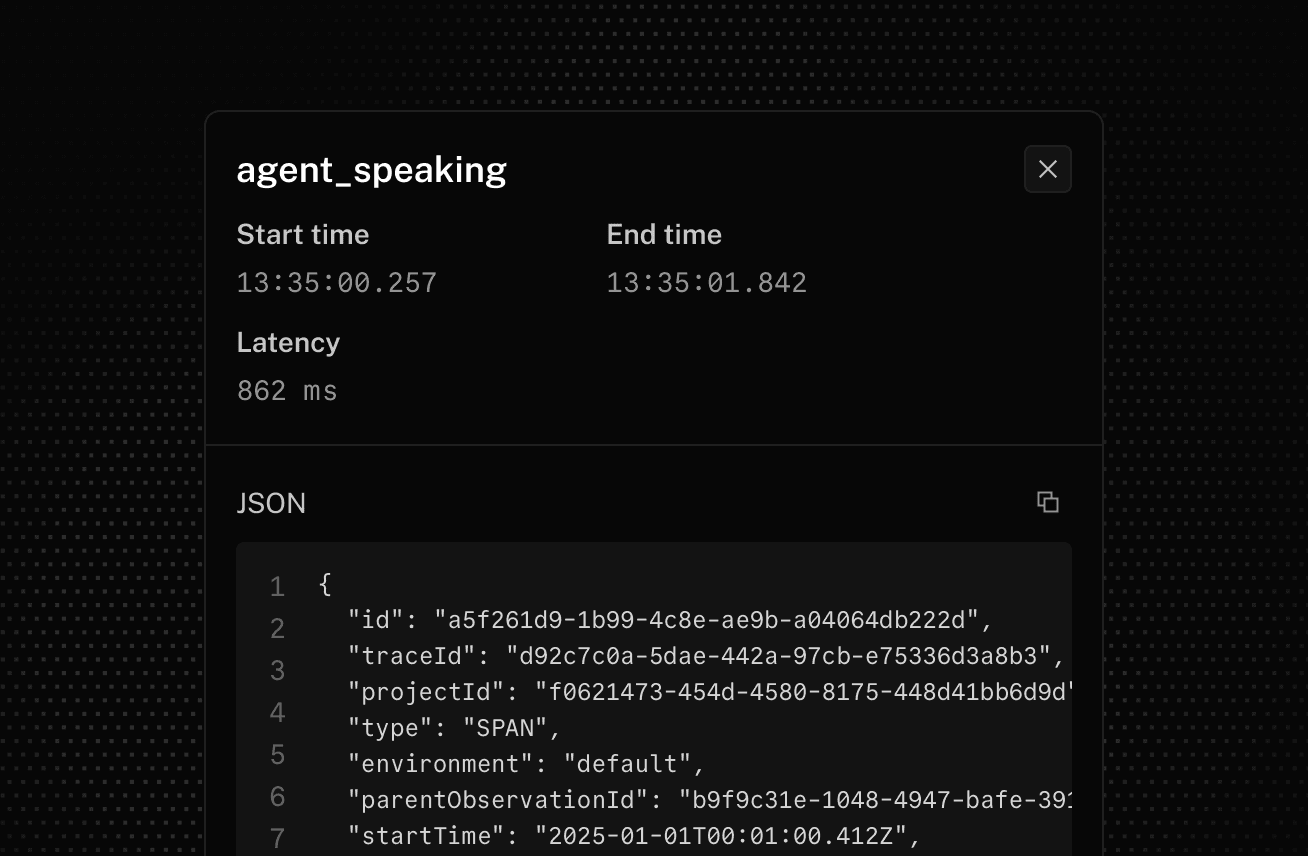1308x856 pixels.
Task: Click the opening brace on line 1
Action: point(323,583)
